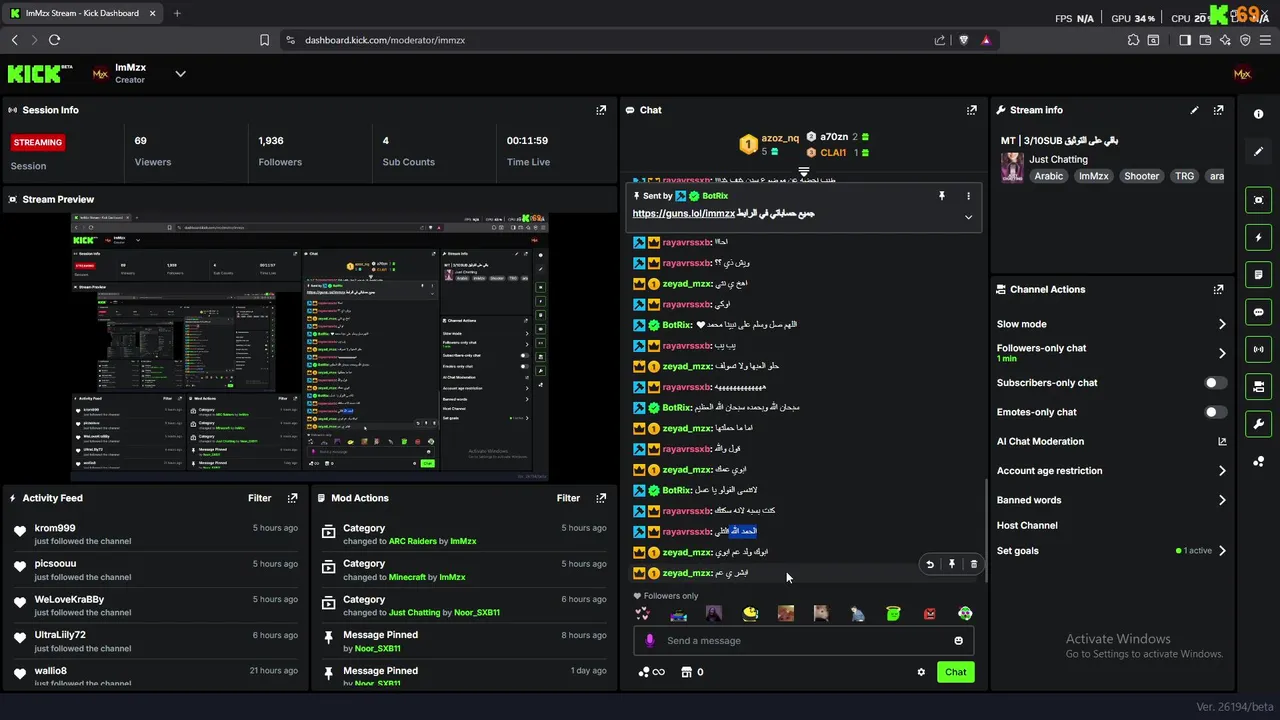Click Host Channel action
Image resolution: width=1280 pixels, height=720 pixels.
click(1027, 525)
